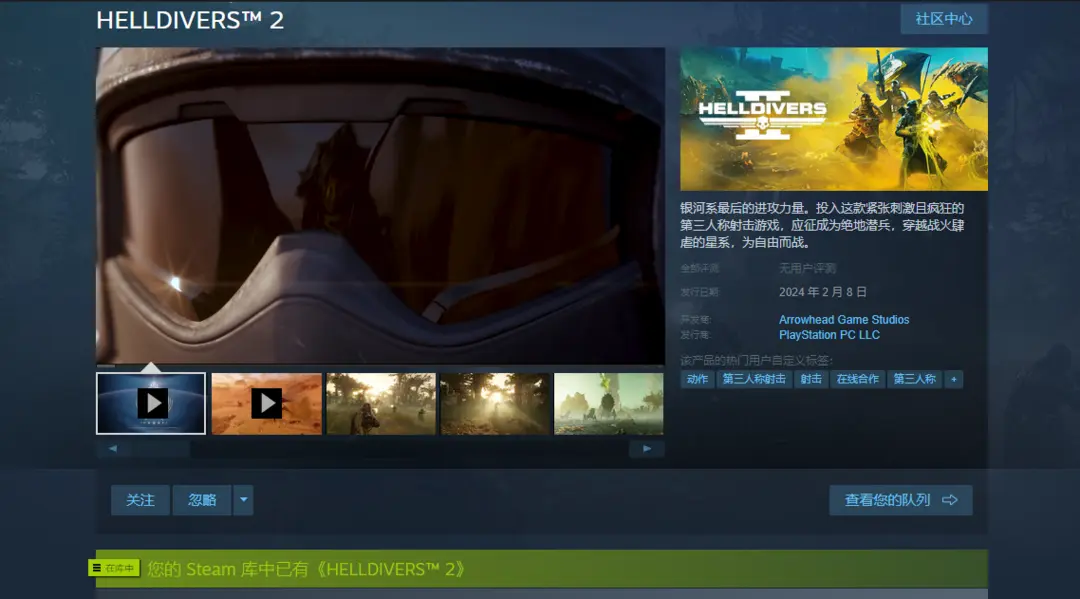
Task: Select the sunlit forest screenshot thumbnail
Action: pyautogui.click(x=495, y=403)
